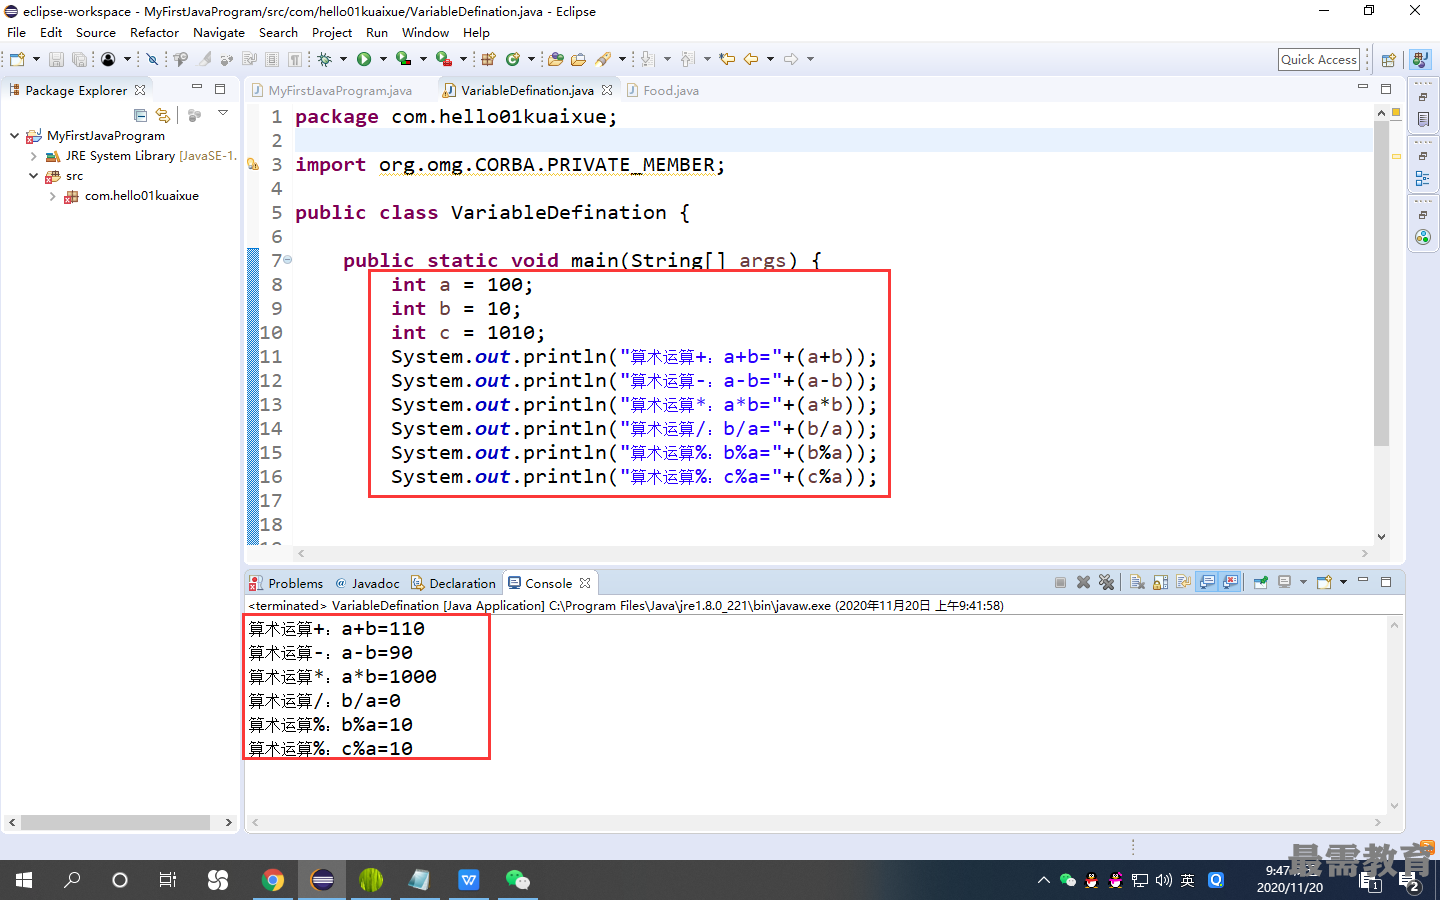Click Package Explorer horizontal scrollbar
Image resolution: width=1440 pixels, height=900 pixels.
coord(115,822)
